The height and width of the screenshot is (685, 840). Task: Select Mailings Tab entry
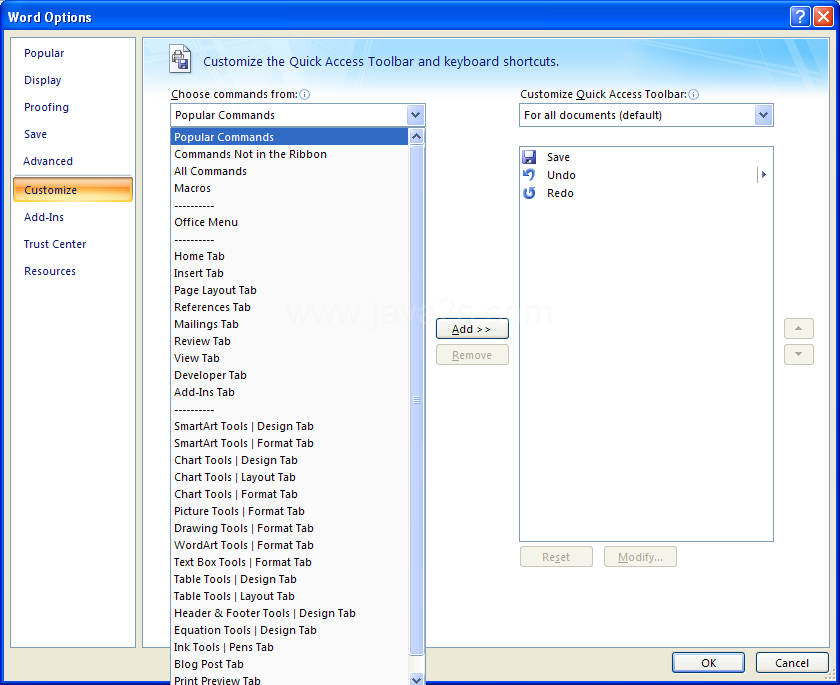pos(289,325)
